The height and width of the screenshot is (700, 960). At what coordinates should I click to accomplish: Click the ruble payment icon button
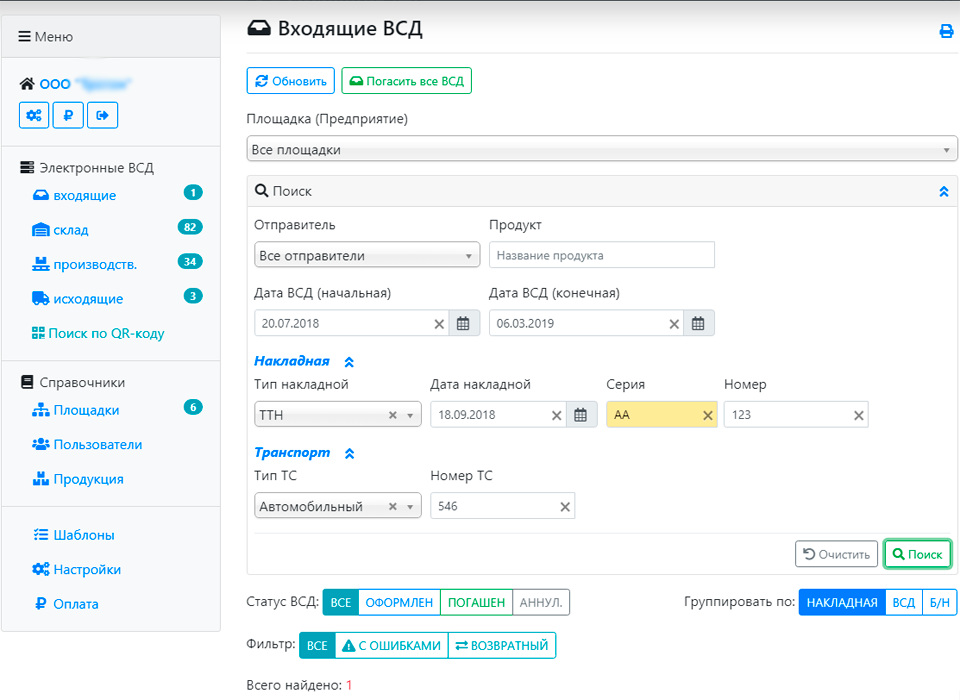(68, 115)
